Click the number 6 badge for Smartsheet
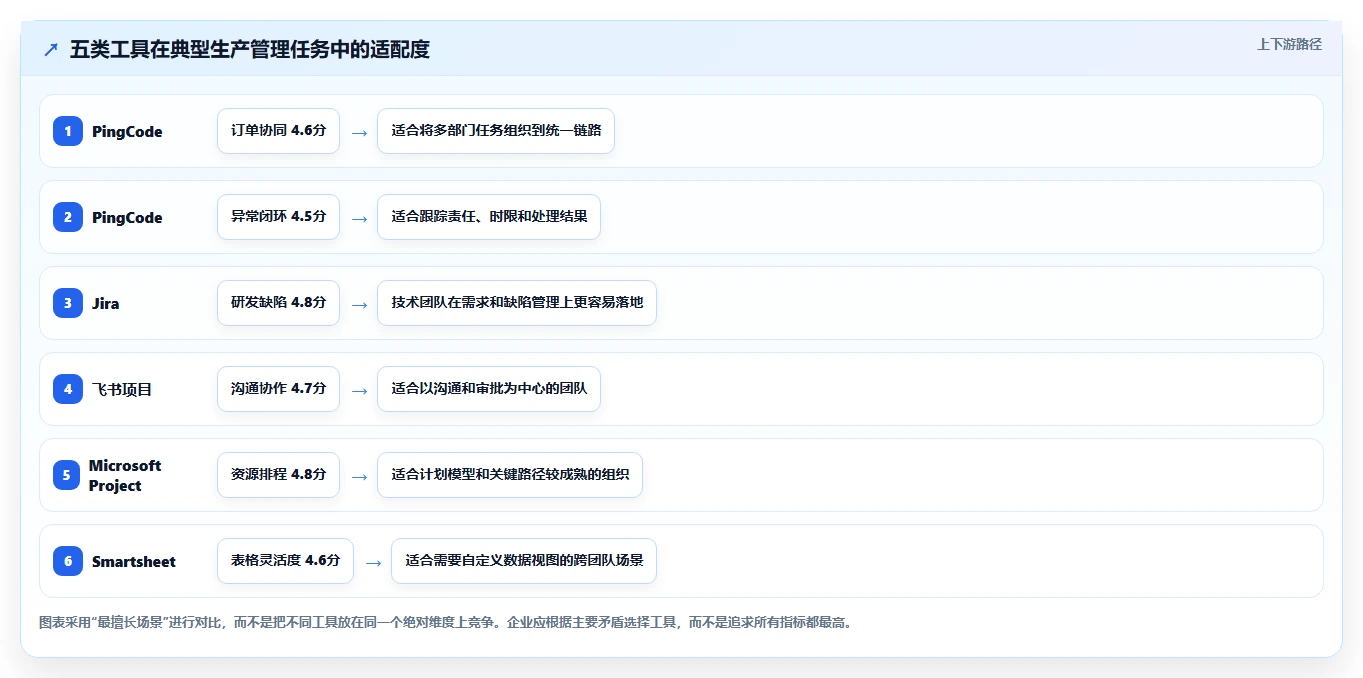This screenshot has height=678, width=1363. tap(68, 561)
